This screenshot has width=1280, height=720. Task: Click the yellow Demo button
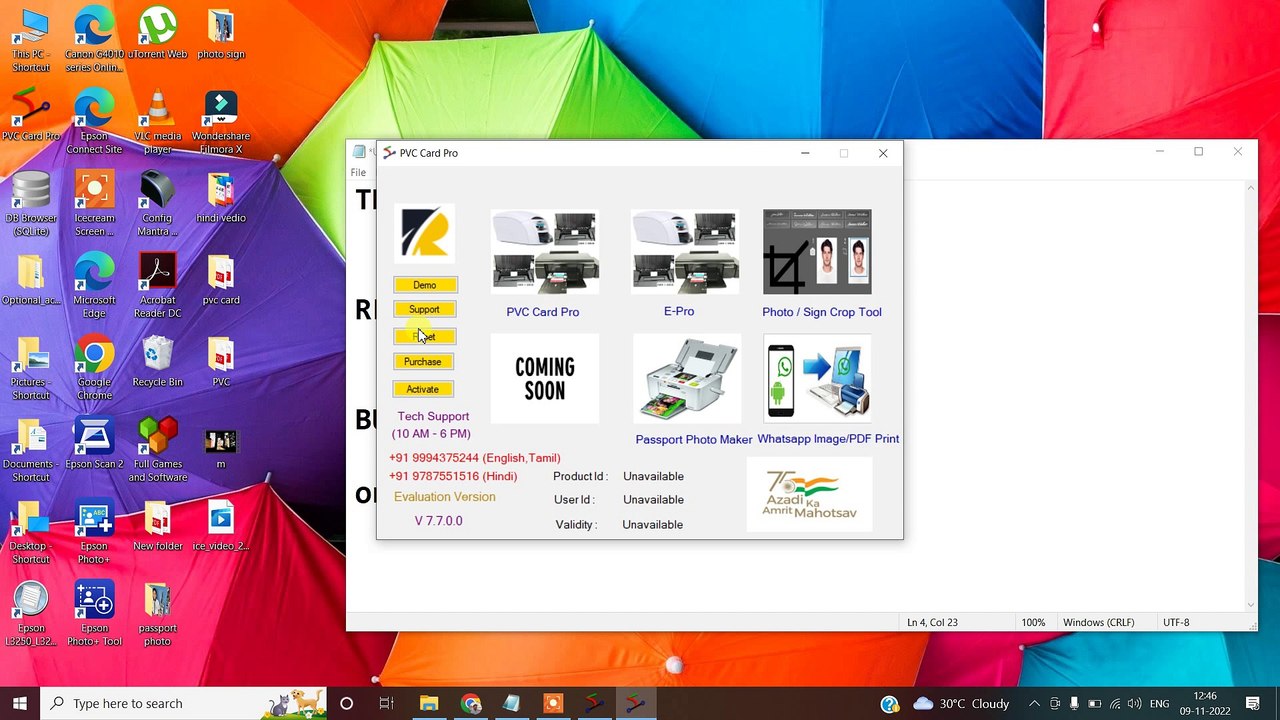coord(425,285)
